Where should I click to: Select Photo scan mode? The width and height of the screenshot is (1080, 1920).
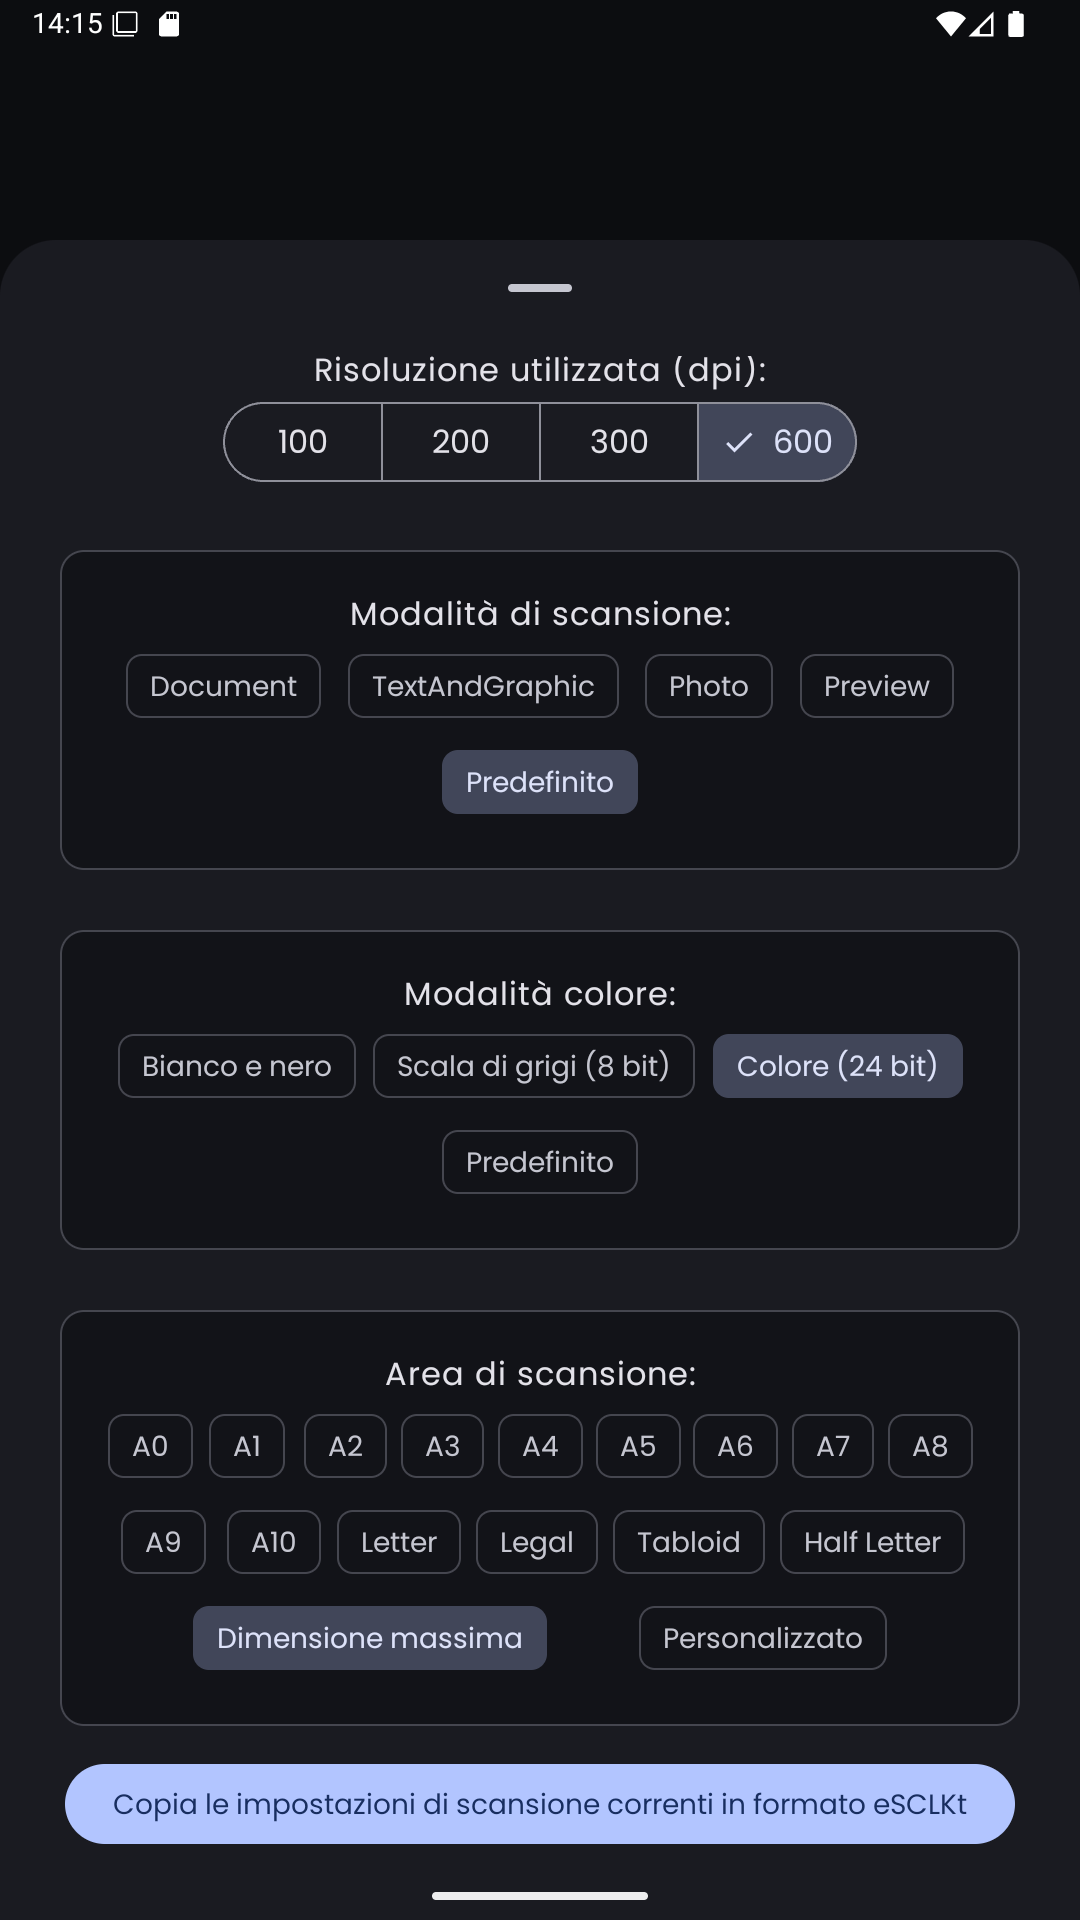click(708, 686)
